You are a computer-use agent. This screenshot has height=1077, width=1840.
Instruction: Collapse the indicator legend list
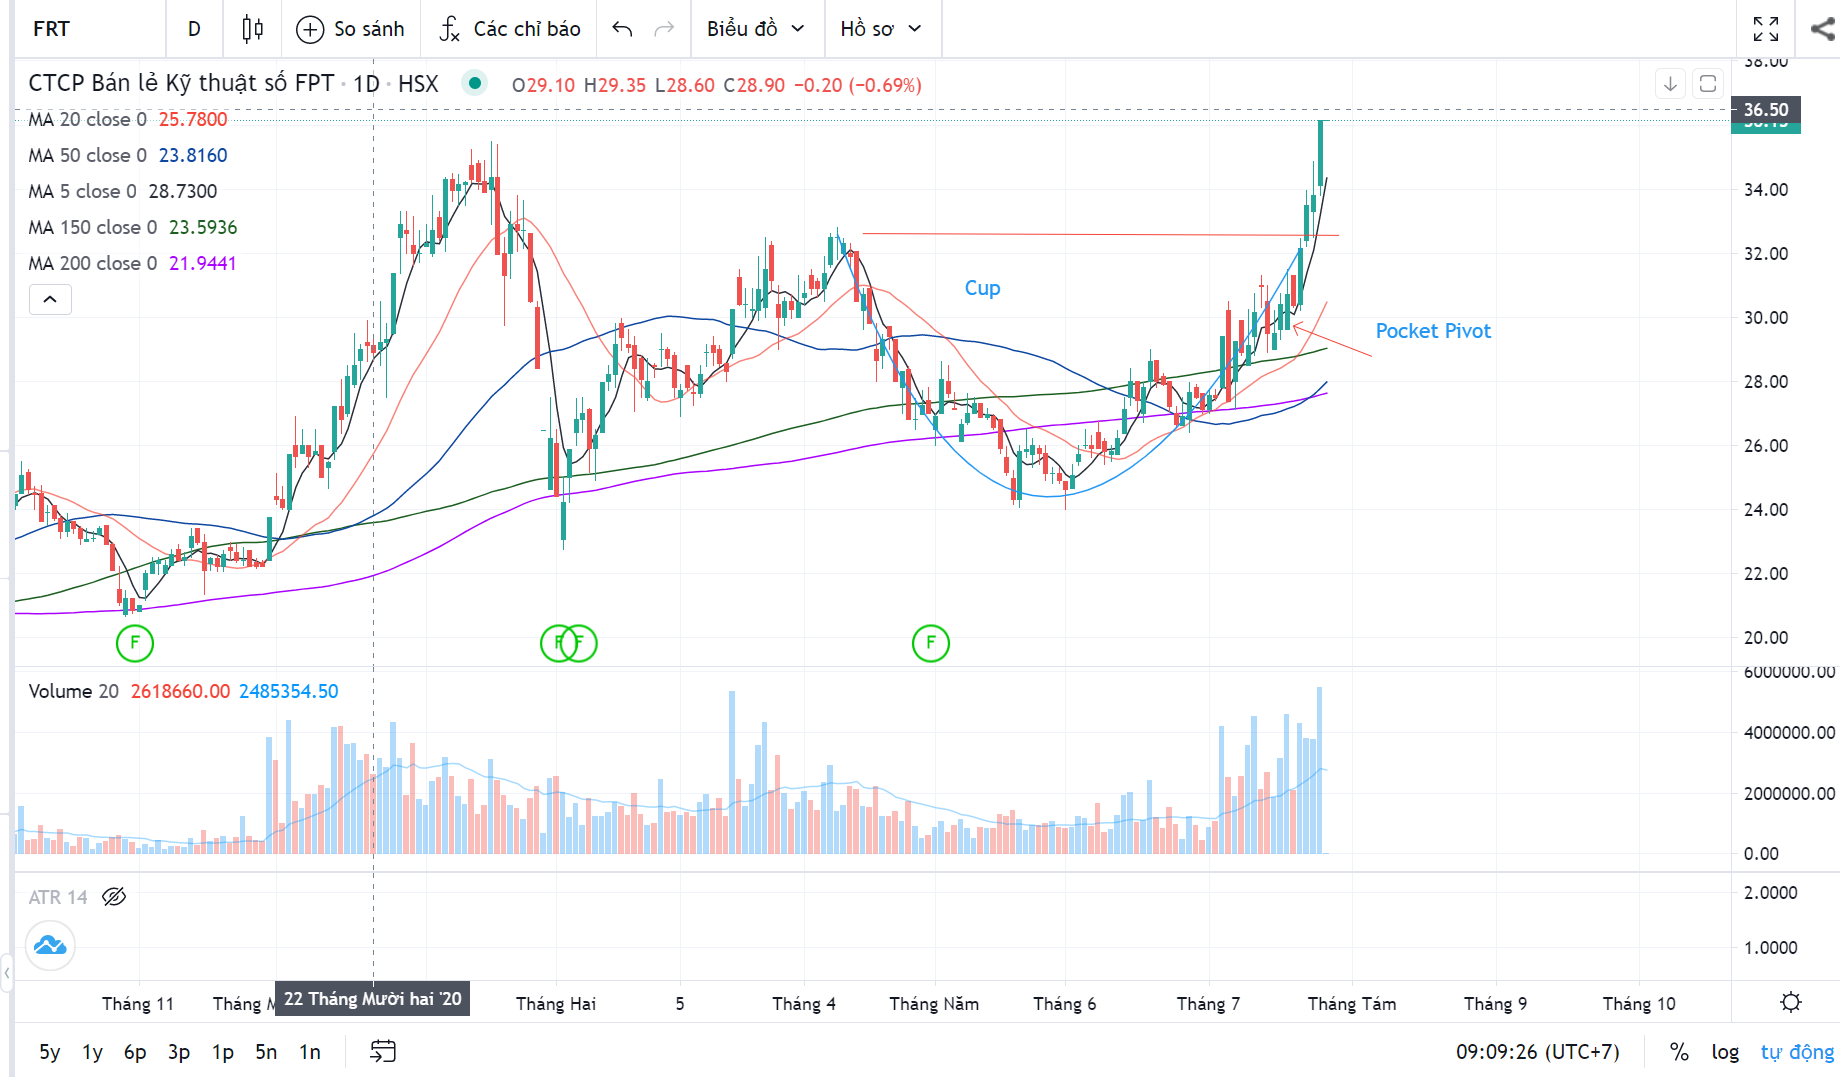[x=50, y=299]
